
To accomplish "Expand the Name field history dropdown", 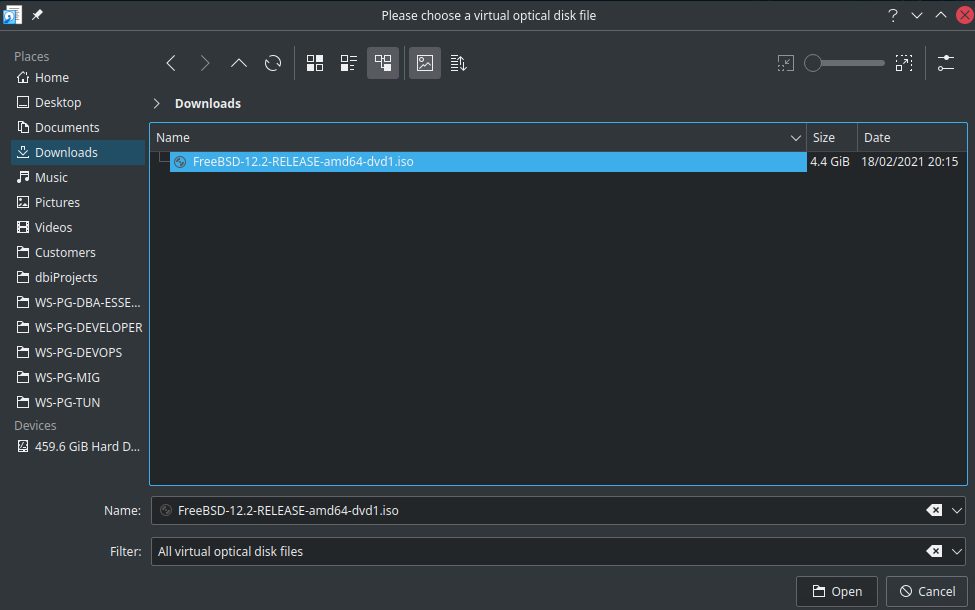I will click(x=956, y=511).
